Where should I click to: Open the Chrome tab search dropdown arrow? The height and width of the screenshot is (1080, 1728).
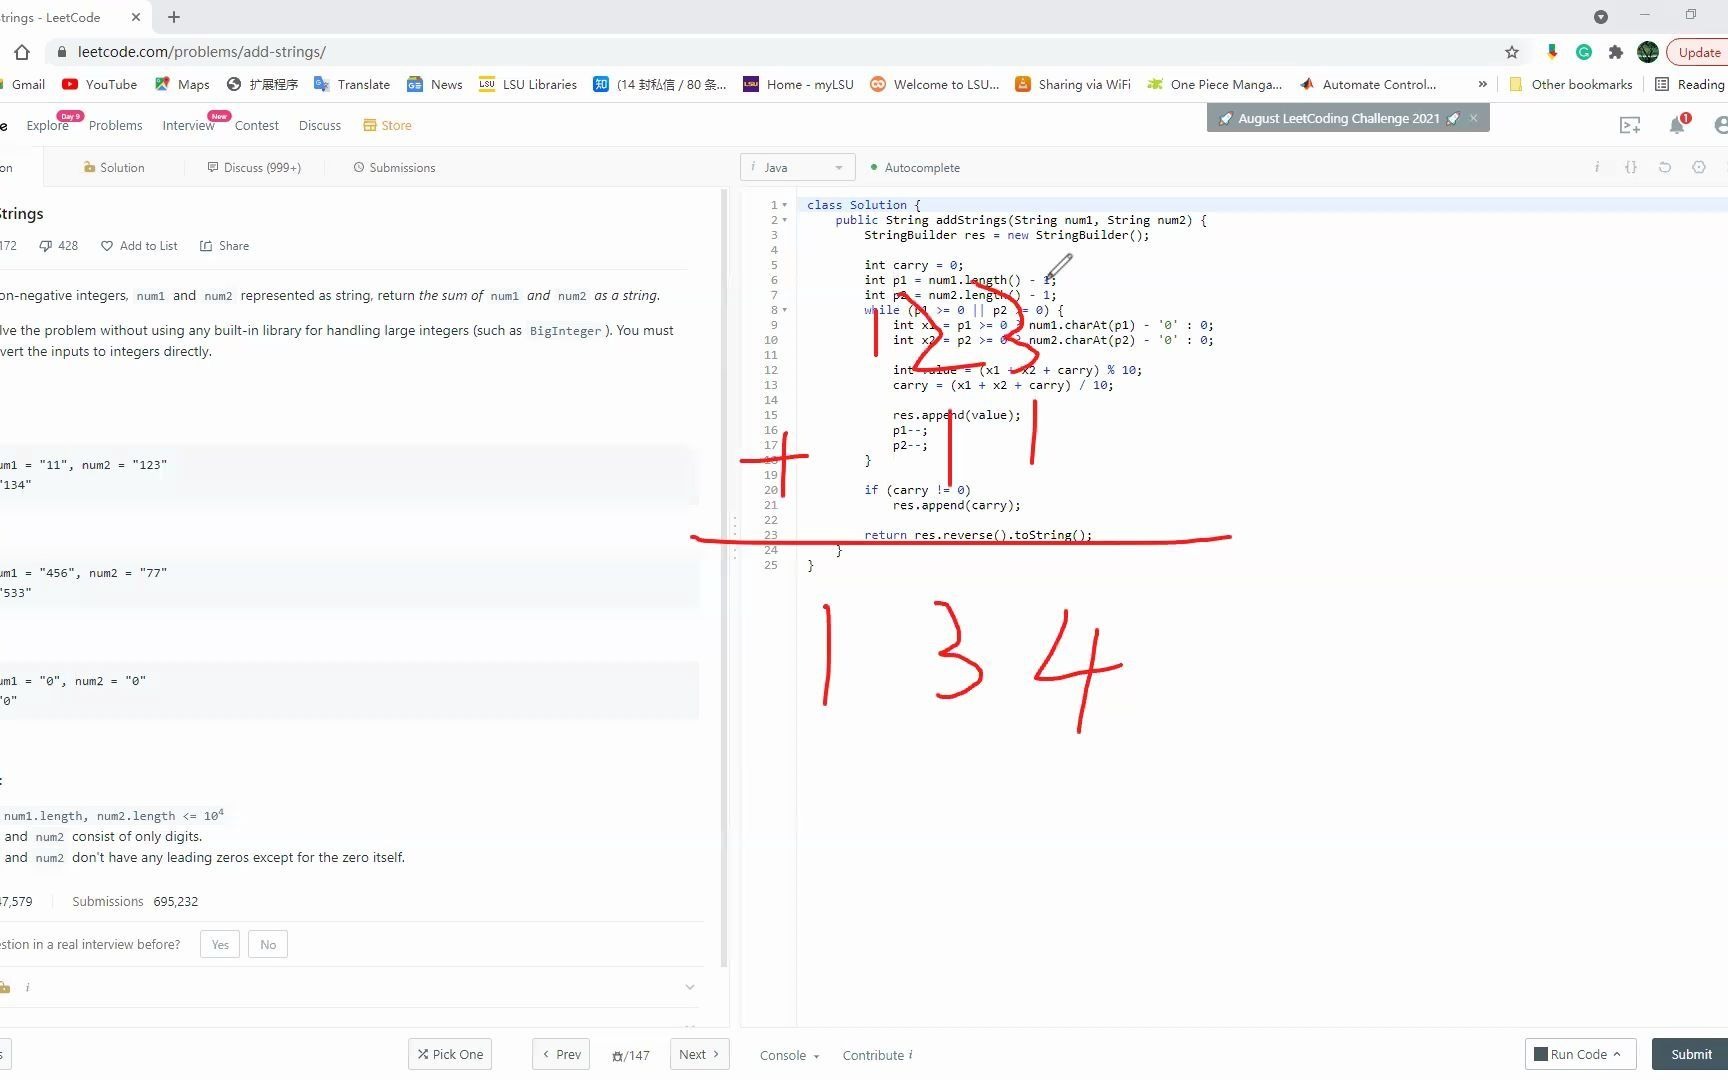click(1600, 17)
